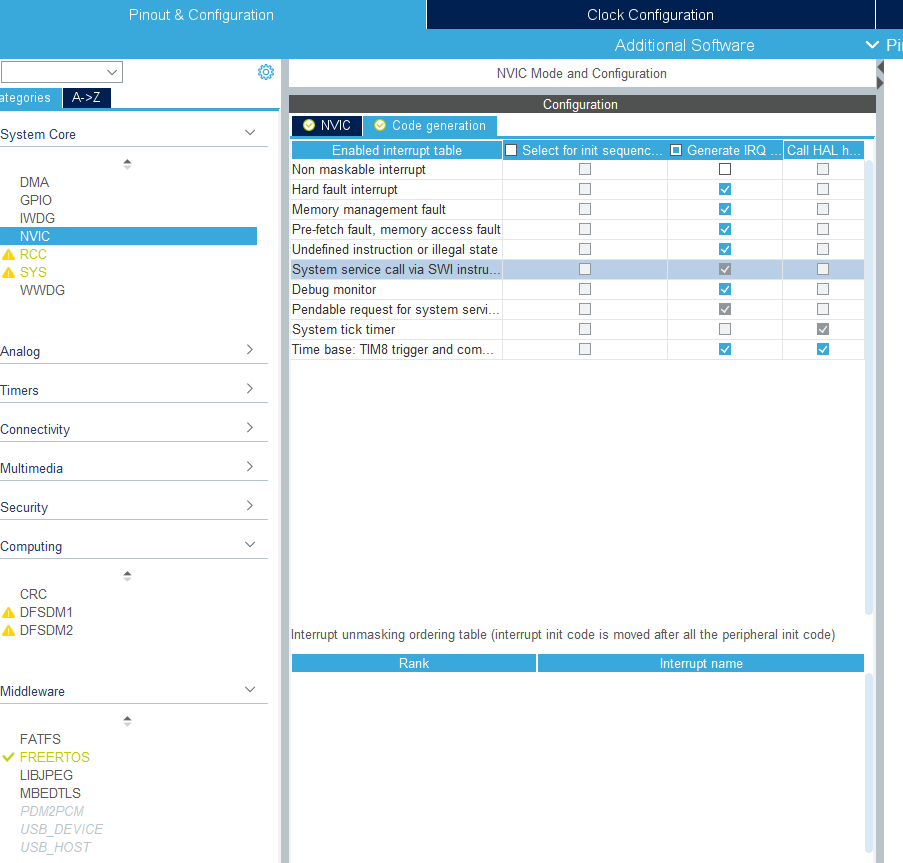Click the panel collapse arrows beside NVIC Mode
This screenshot has width=903, height=863.
pyautogui.click(x=880, y=75)
